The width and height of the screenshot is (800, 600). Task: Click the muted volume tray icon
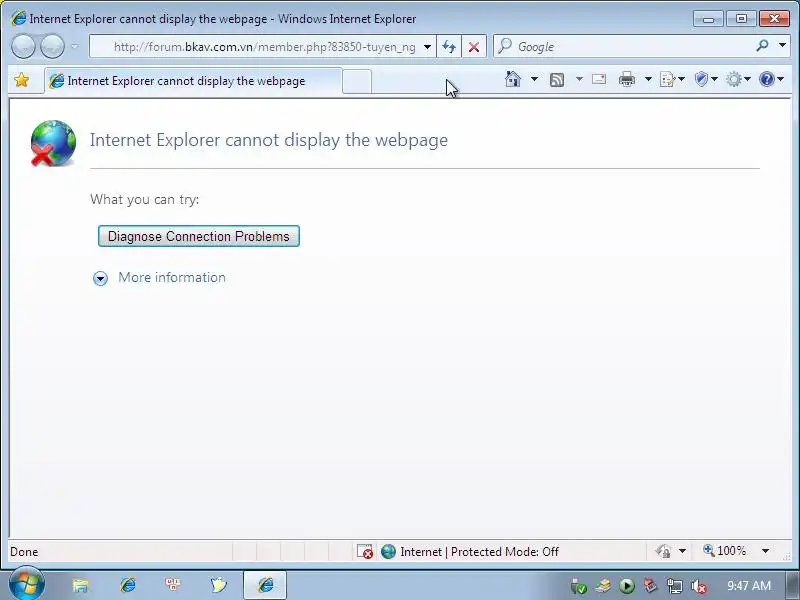698,586
